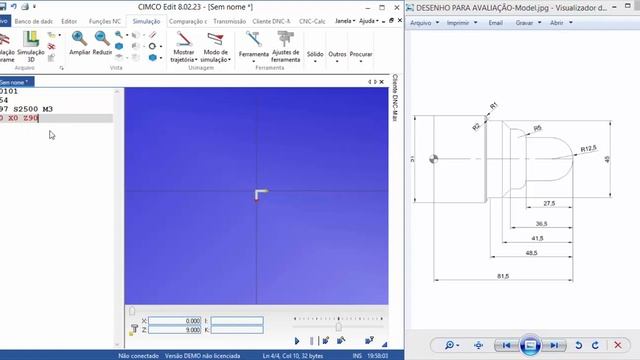640x360 pixels.
Task: Click the circle view icon in Vista group
Action: click(x=152, y=46)
